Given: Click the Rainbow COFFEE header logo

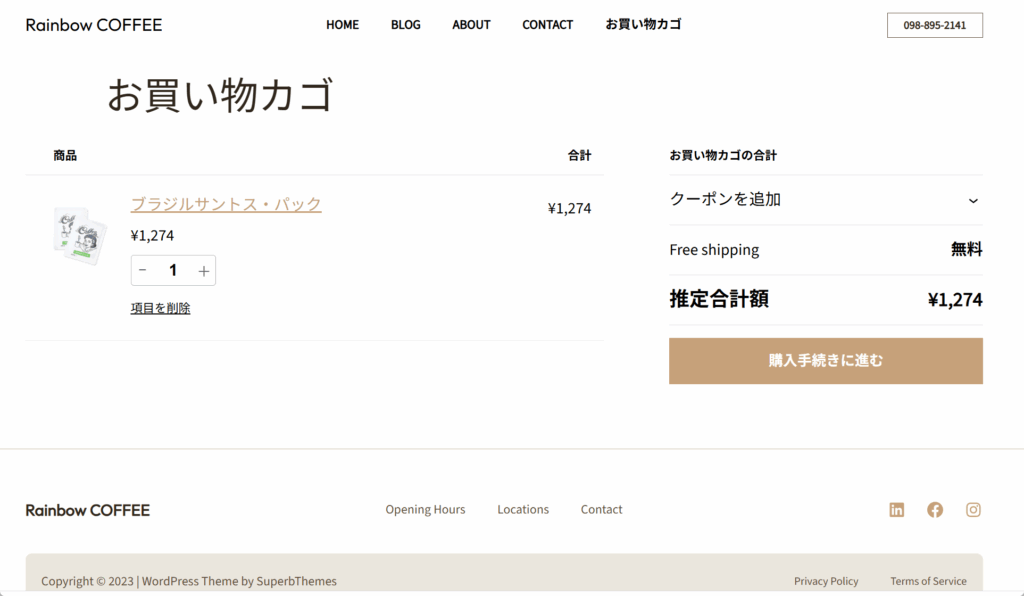Looking at the screenshot, I should (94, 25).
